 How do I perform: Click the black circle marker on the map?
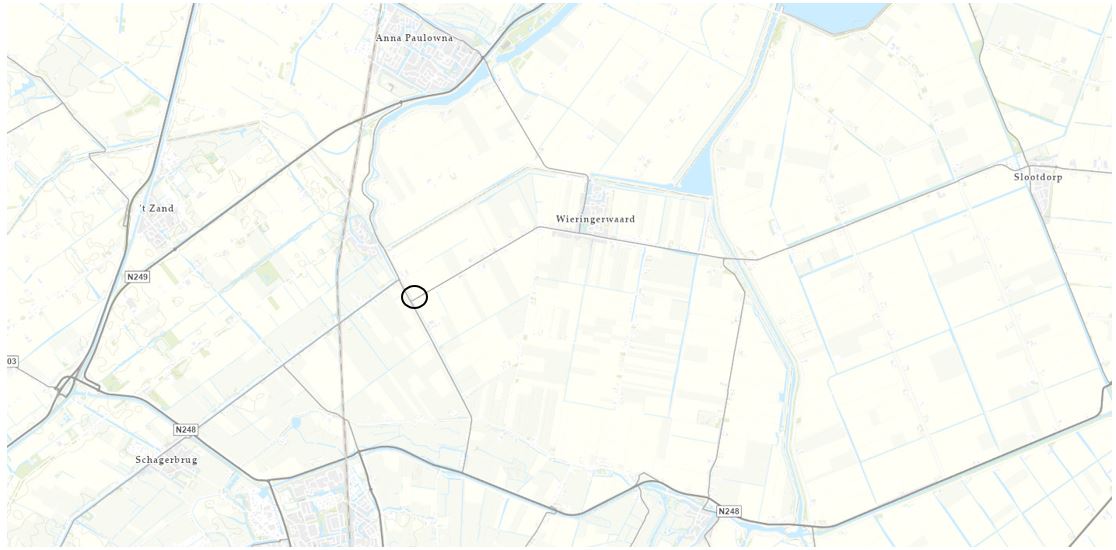pyautogui.click(x=414, y=297)
